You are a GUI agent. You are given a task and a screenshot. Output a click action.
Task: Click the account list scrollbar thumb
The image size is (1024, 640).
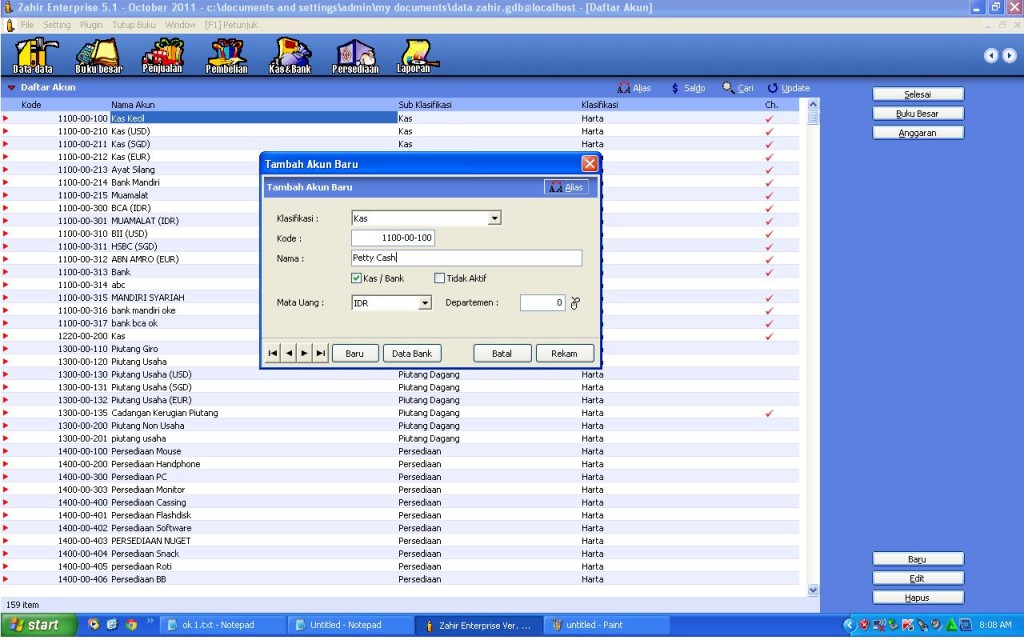tap(813, 118)
